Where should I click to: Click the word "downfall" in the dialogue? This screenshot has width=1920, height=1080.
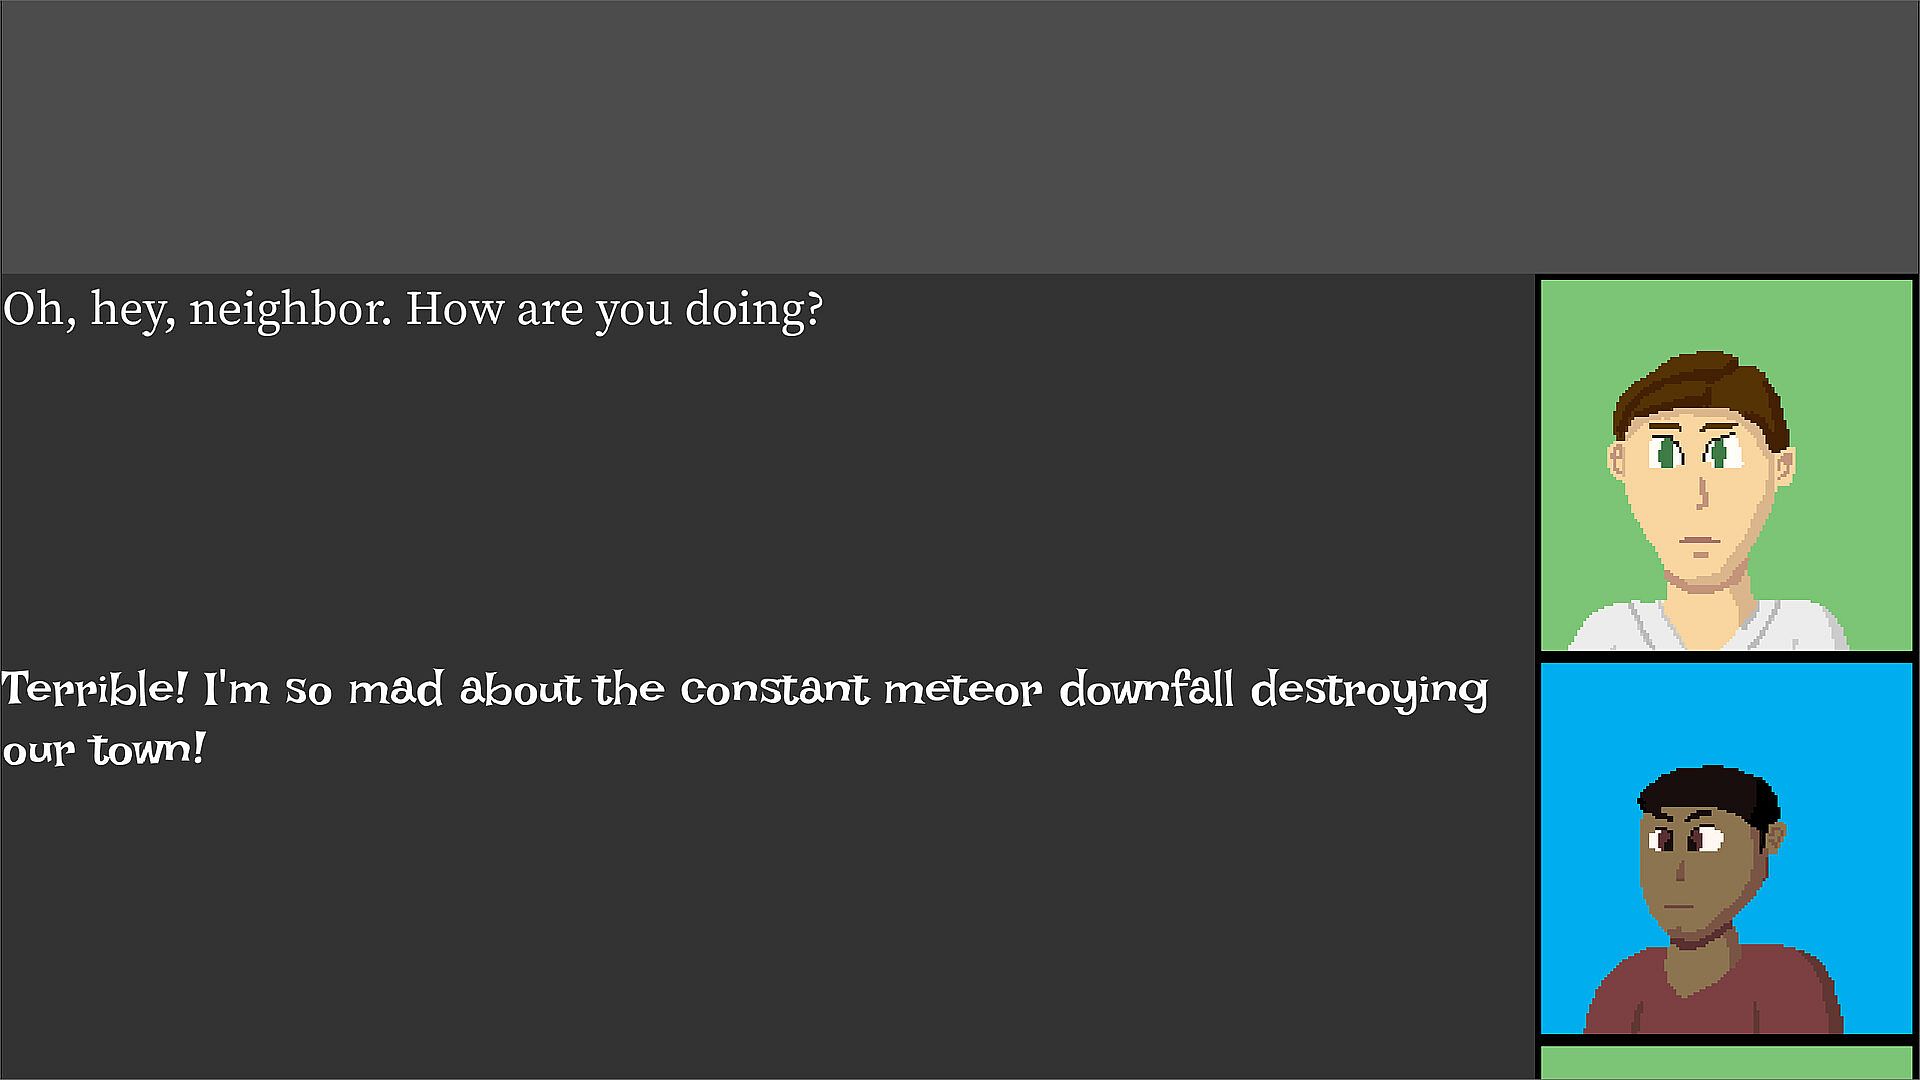1146,690
